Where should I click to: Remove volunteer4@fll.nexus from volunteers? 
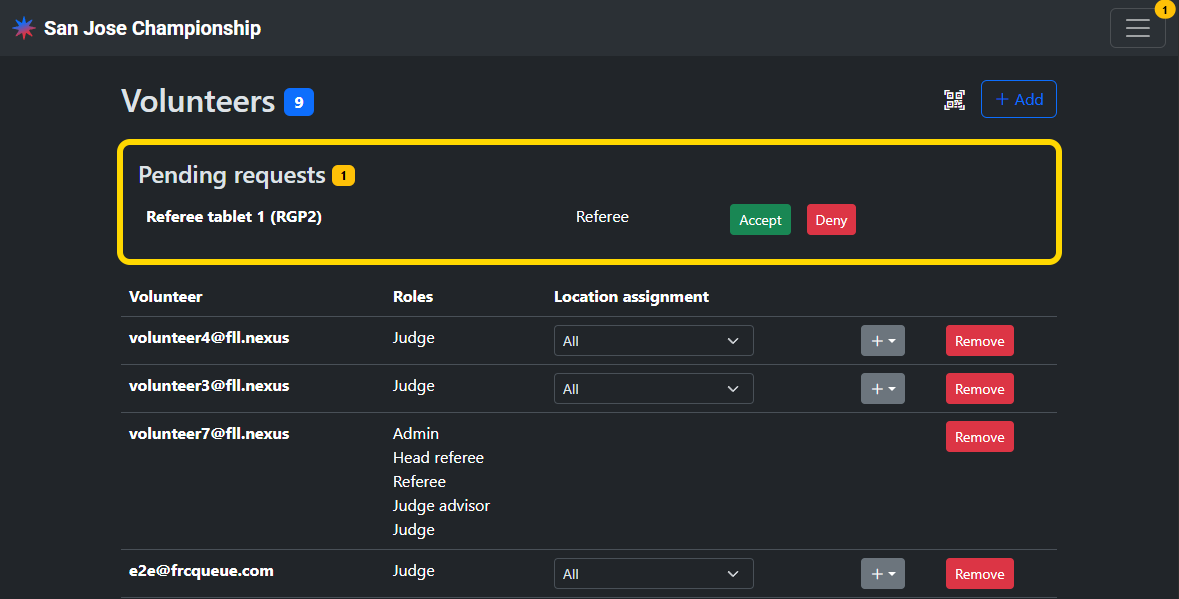pos(979,341)
